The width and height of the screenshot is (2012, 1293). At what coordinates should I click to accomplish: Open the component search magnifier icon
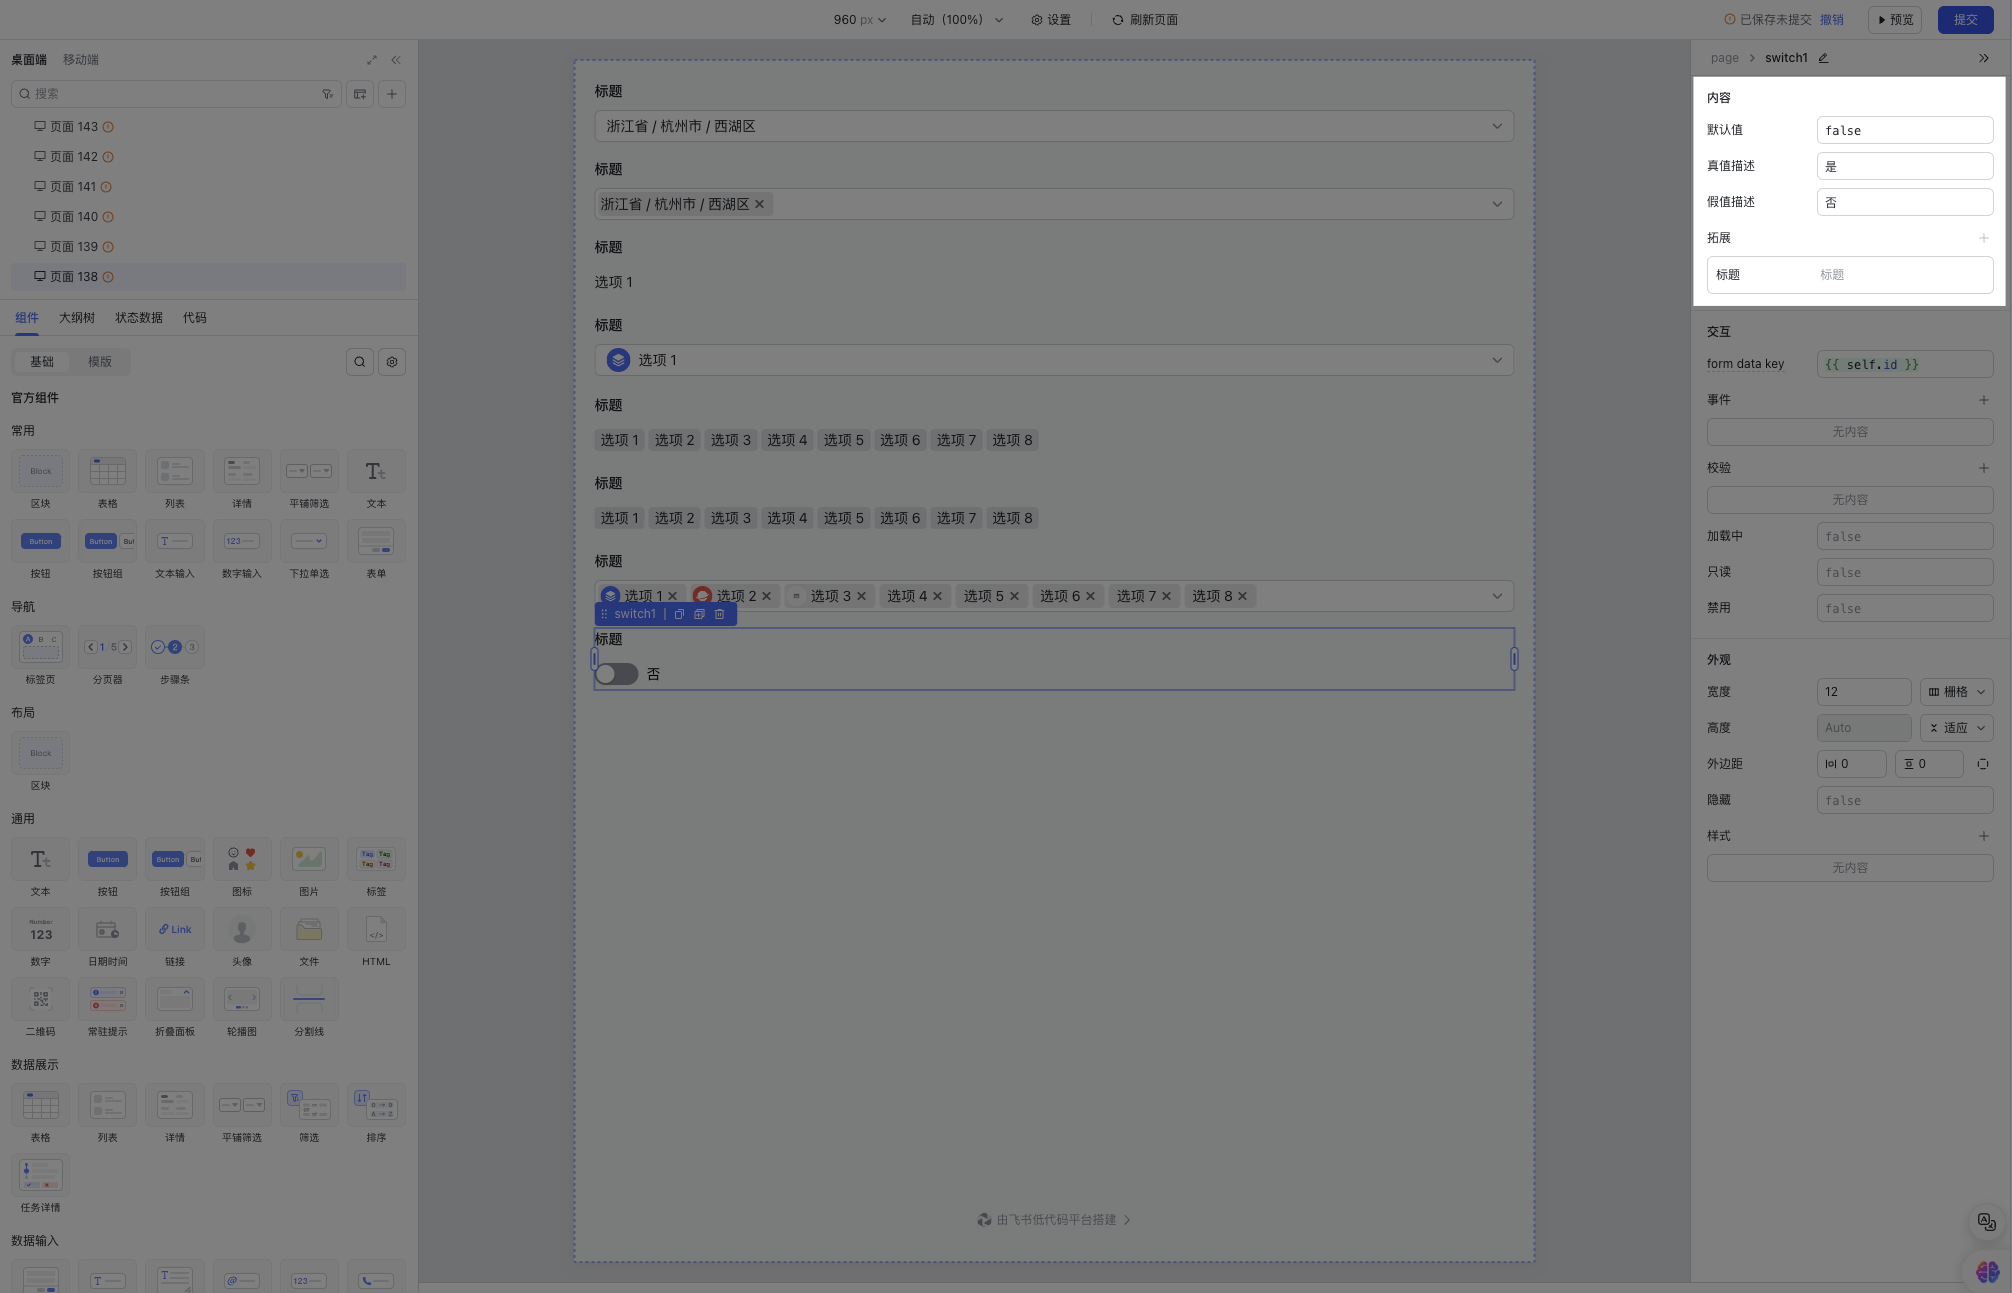tap(360, 362)
